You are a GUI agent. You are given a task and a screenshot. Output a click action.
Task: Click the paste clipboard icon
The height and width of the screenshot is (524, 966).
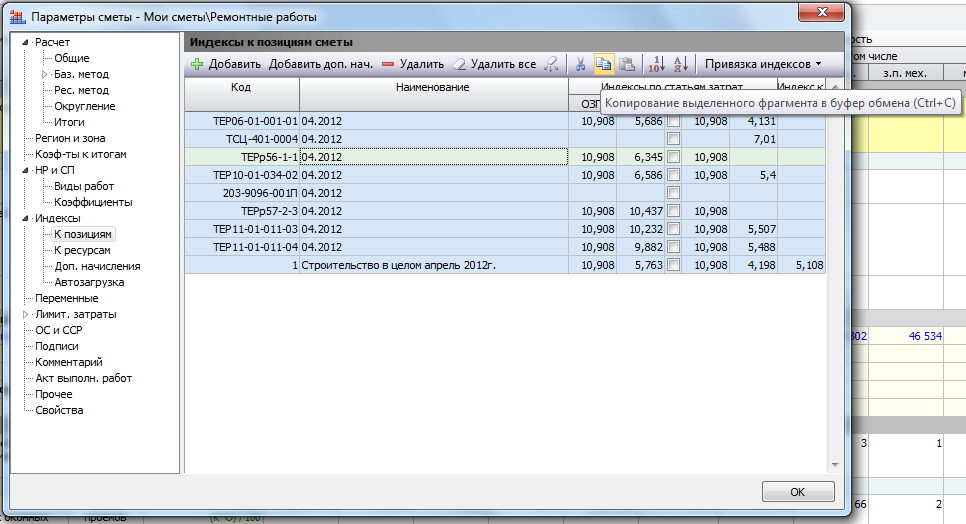click(x=627, y=64)
